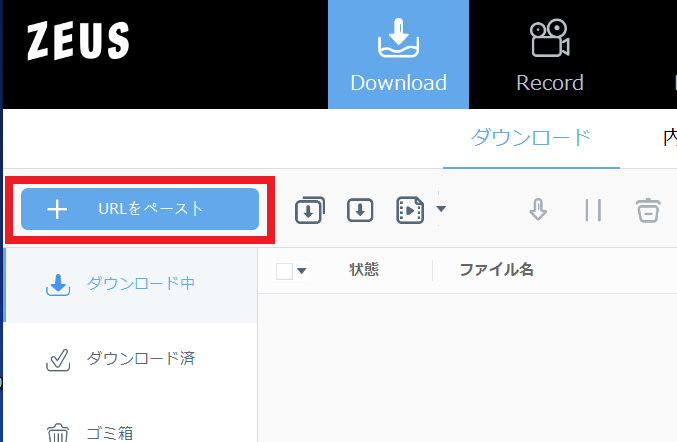Viewport: 677px width, 442px height.
Task: Click the ファイル名 column header
Action: (x=497, y=270)
